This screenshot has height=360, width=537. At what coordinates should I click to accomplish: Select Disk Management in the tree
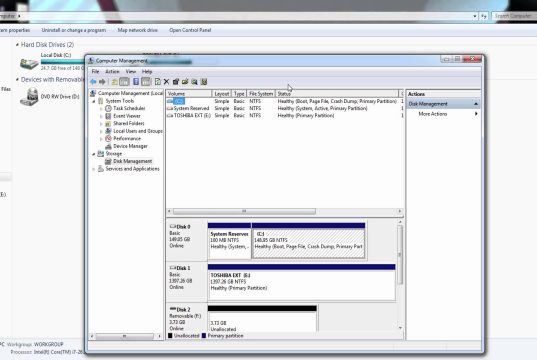click(133, 161)
